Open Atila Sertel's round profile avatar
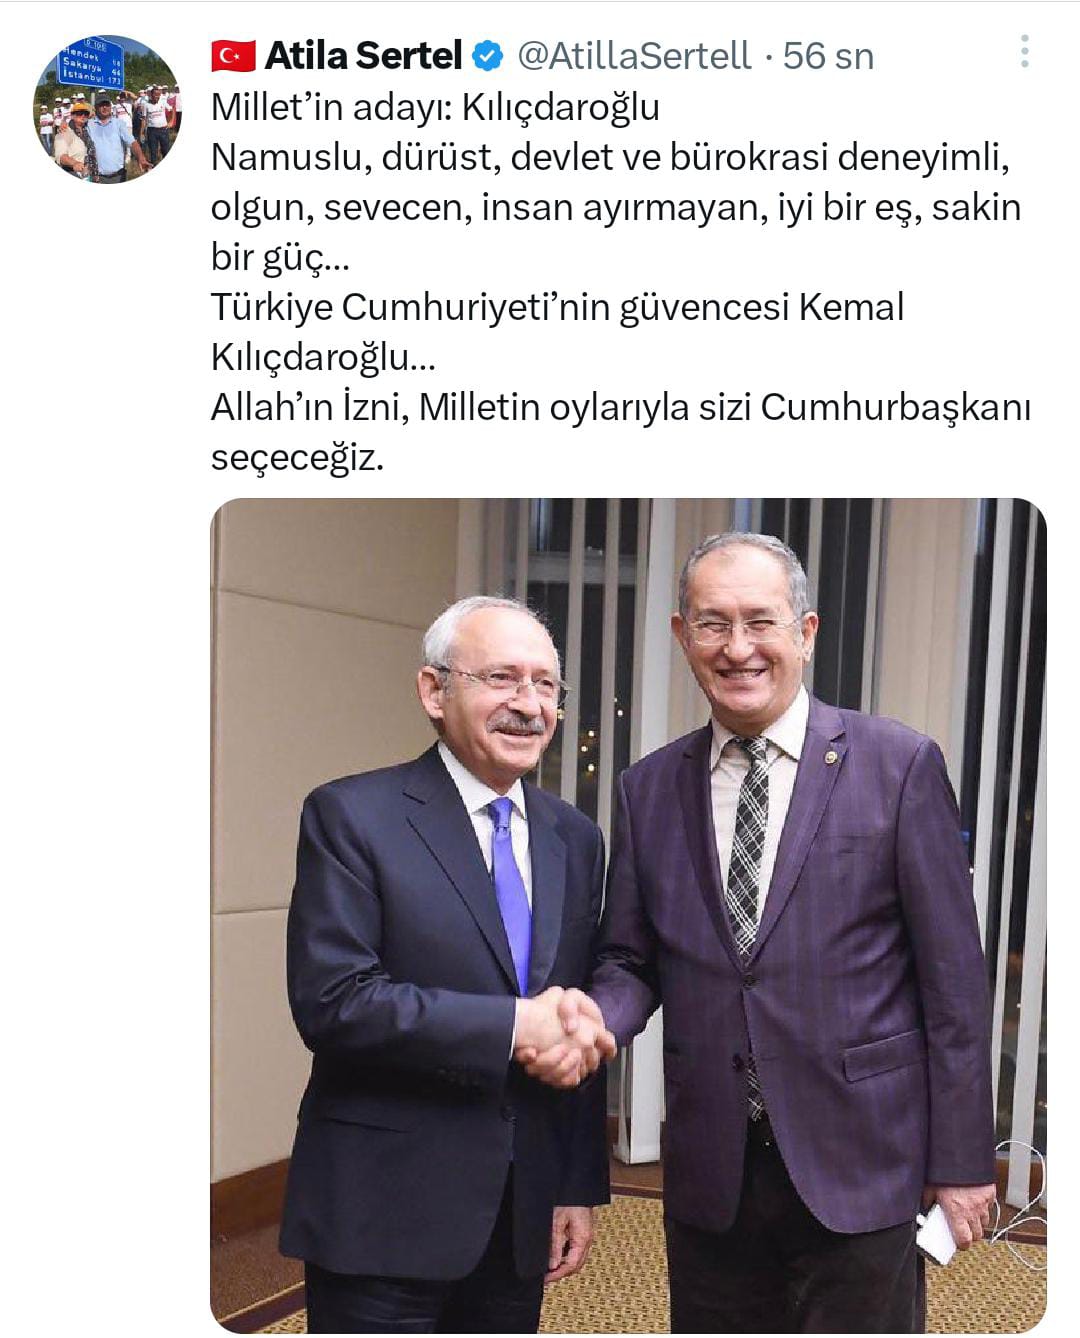The image size is (1080, 1338). pyautogui.click(x=107, y=109)
